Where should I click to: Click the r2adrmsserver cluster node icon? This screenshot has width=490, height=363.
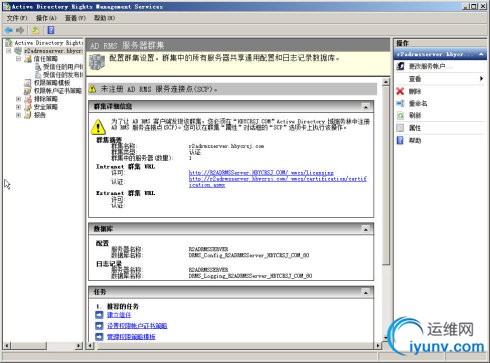click(18, 51)
